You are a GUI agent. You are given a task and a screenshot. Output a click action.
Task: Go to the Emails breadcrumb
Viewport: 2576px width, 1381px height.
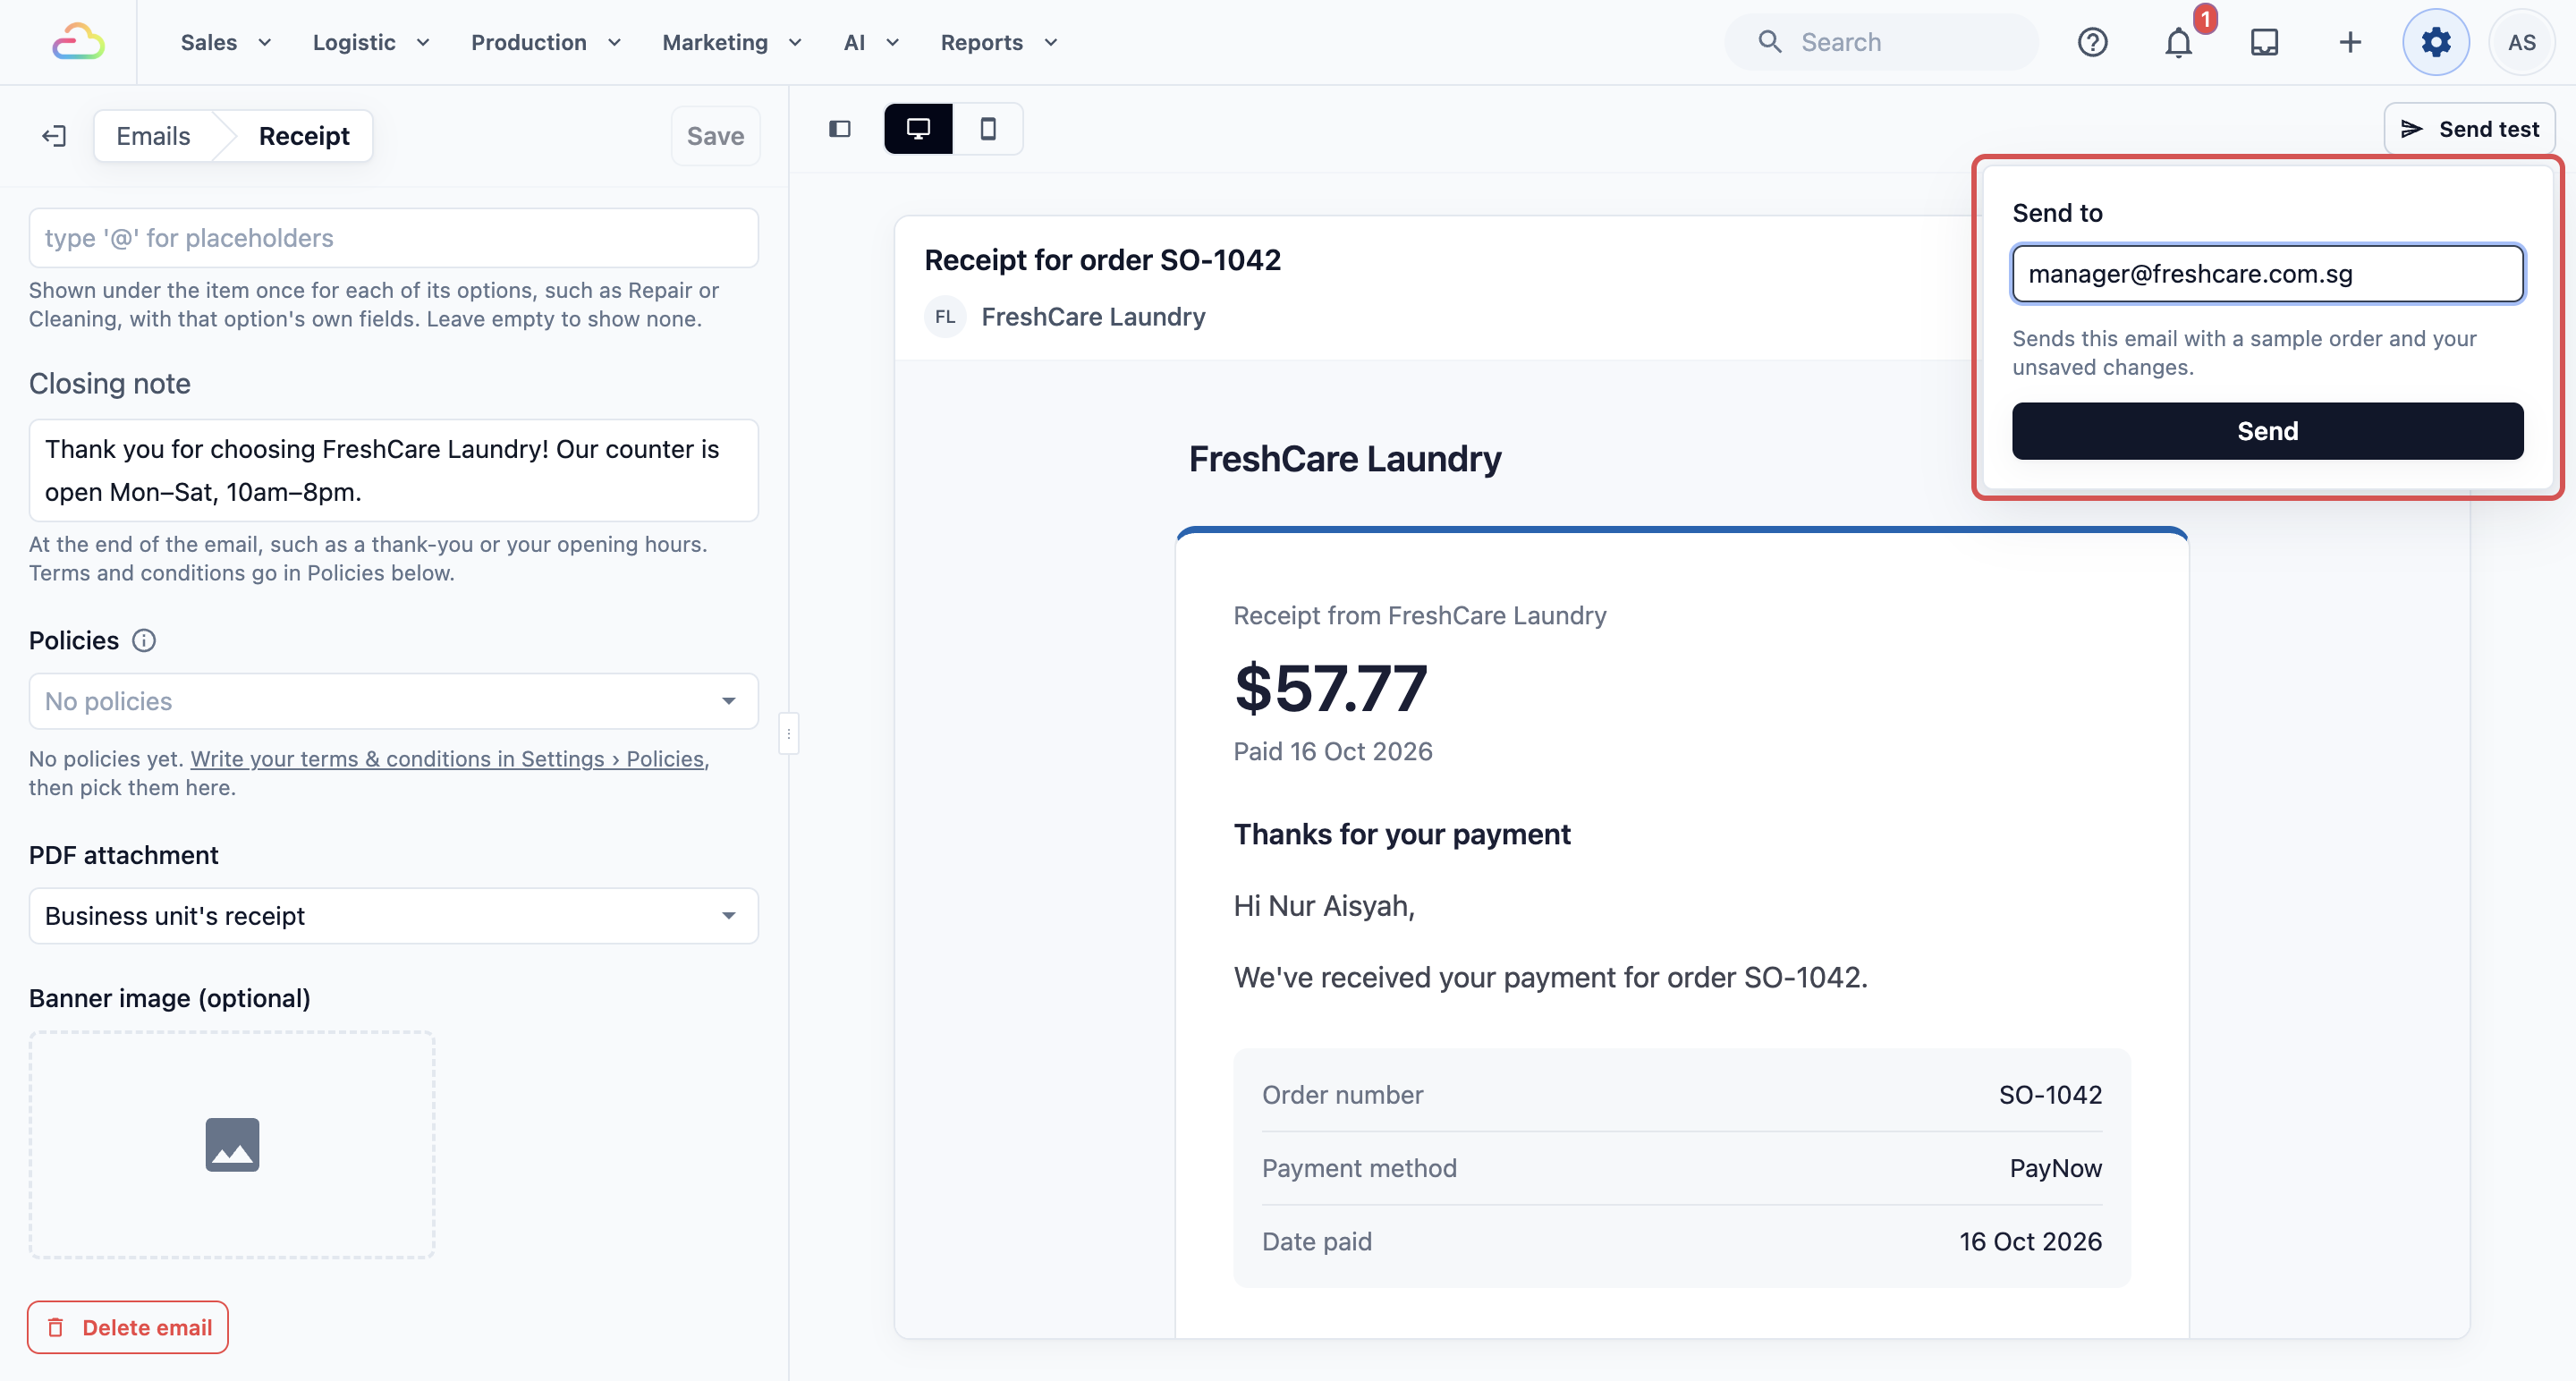pyautogui.click(x=153, y=136)
